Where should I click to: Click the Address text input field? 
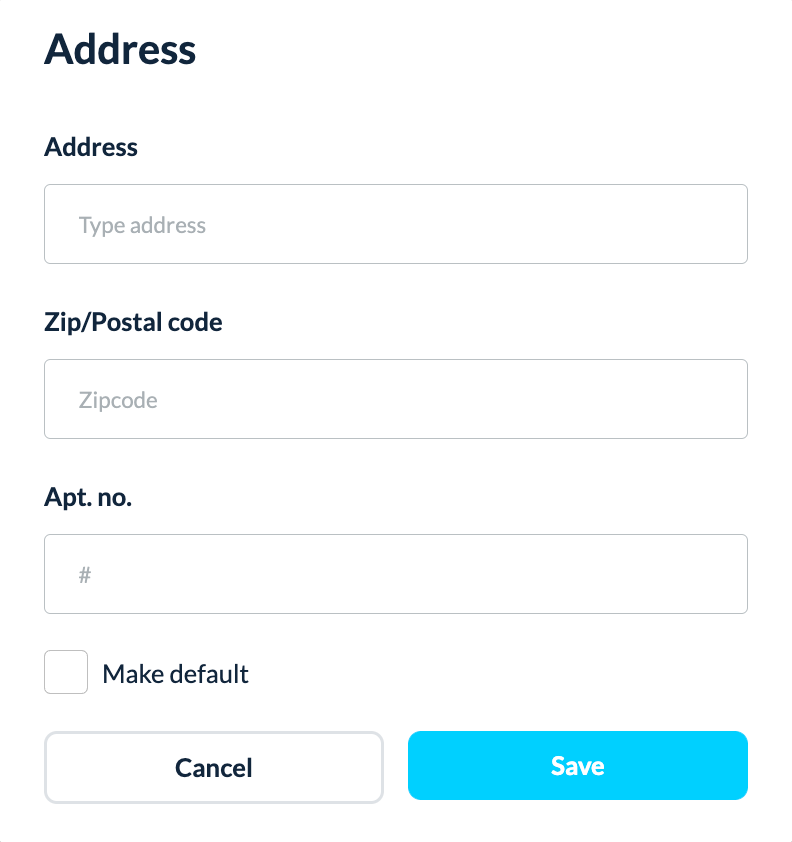click(x=395, y=224)
